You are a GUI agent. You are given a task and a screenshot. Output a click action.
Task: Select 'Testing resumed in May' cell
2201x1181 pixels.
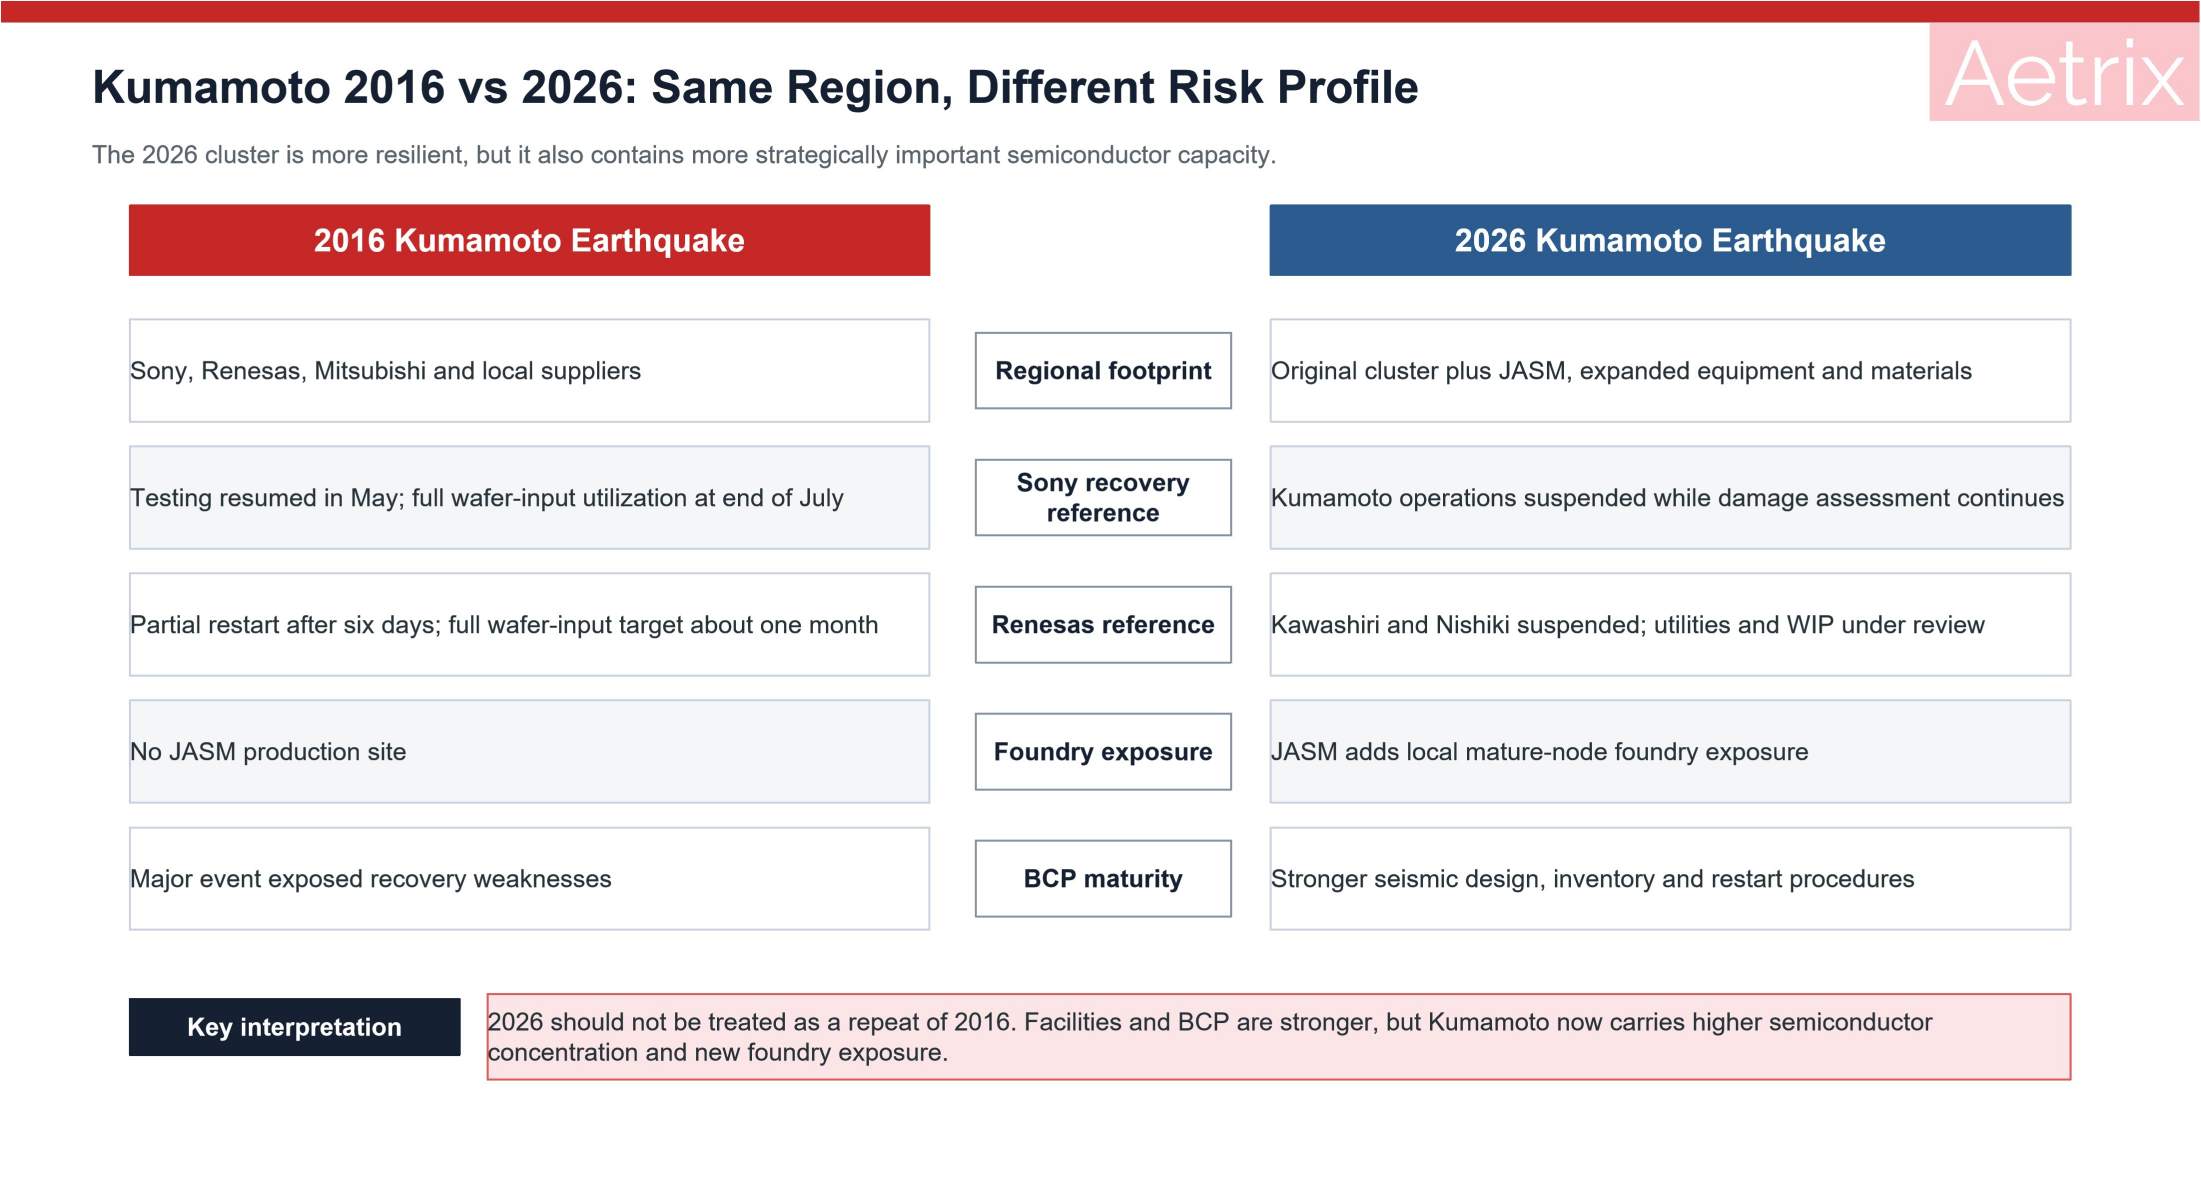pyautogui.click(x=529, y=498)
